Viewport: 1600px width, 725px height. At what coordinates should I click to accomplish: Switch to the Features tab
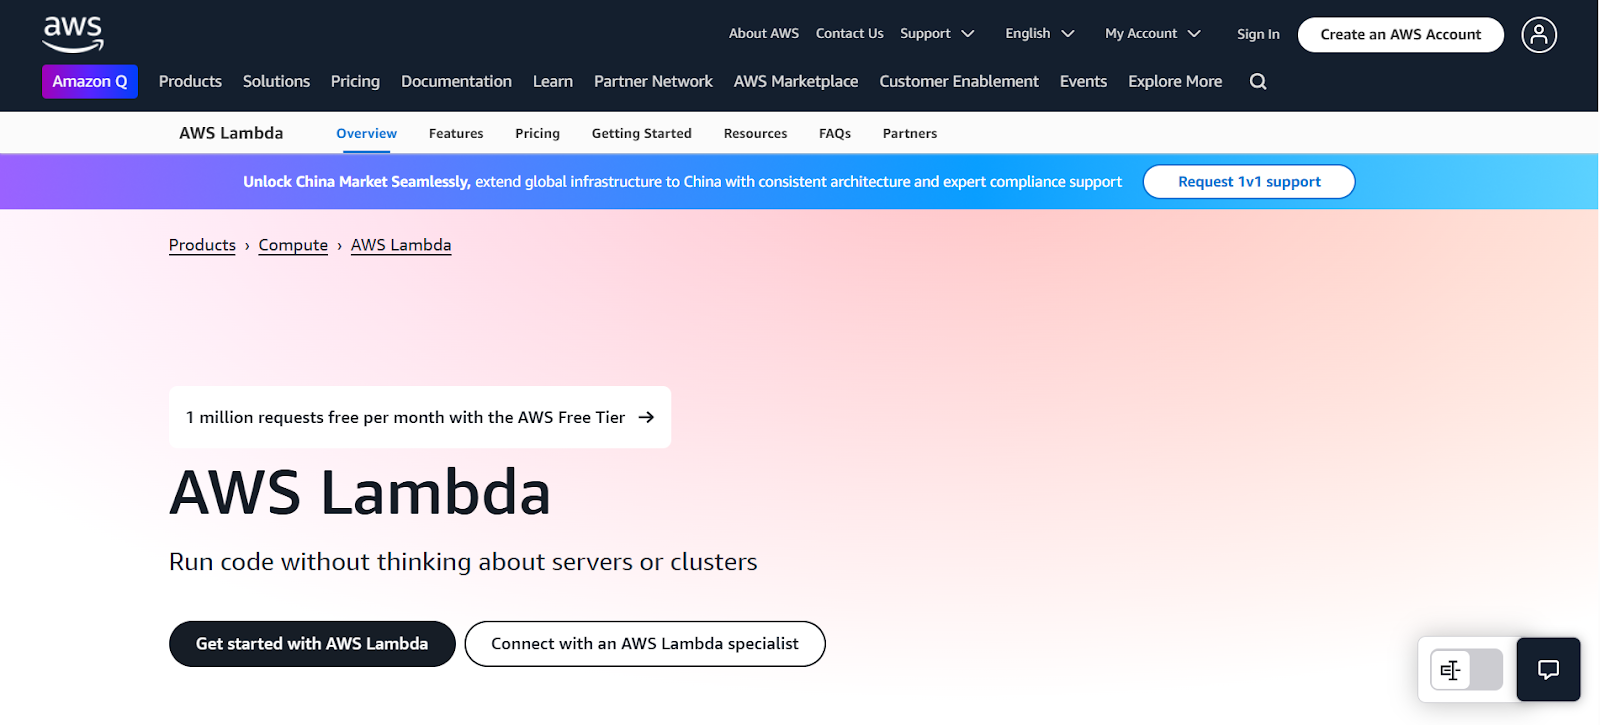456,134
